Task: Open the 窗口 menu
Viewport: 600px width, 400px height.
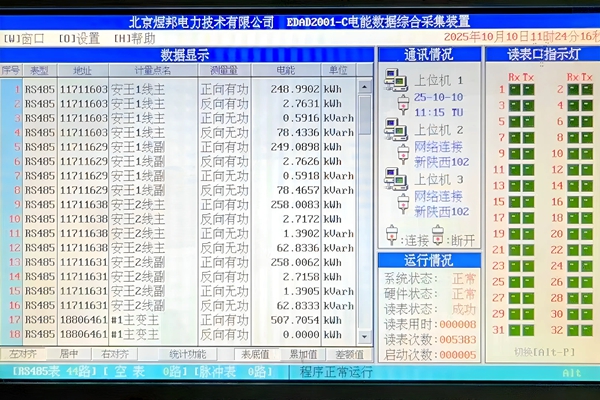Action: click(24, 38)
